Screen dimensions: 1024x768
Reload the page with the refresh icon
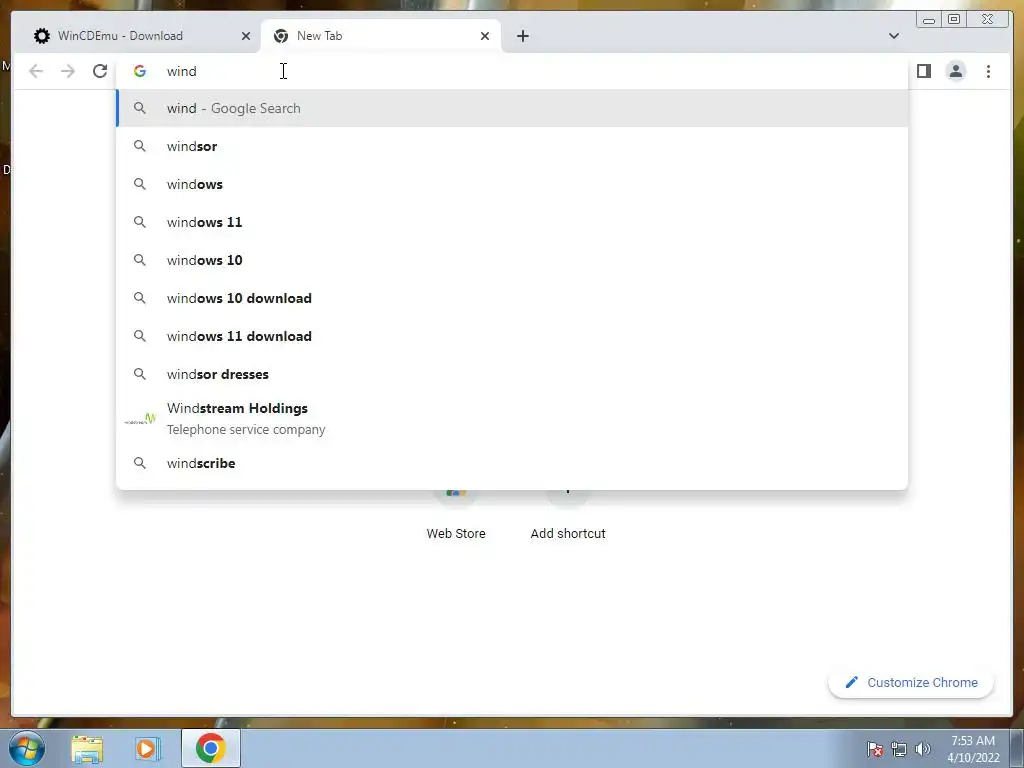100,71
